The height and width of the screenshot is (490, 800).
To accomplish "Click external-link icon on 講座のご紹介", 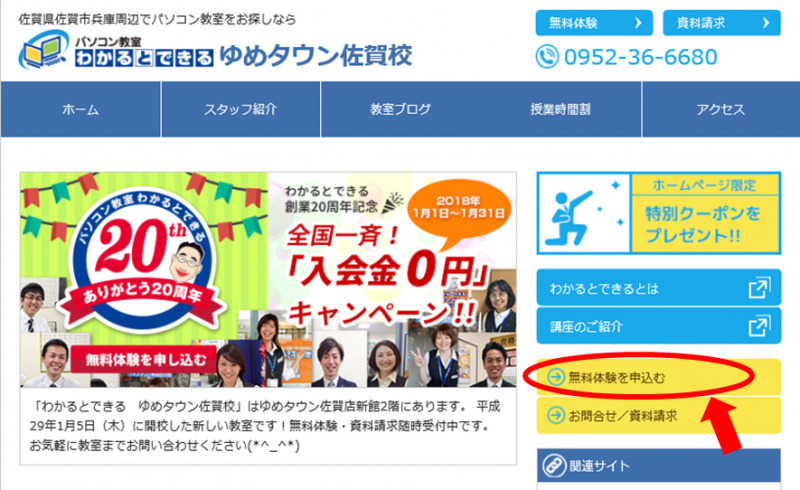I will click(x=760, y=326).
